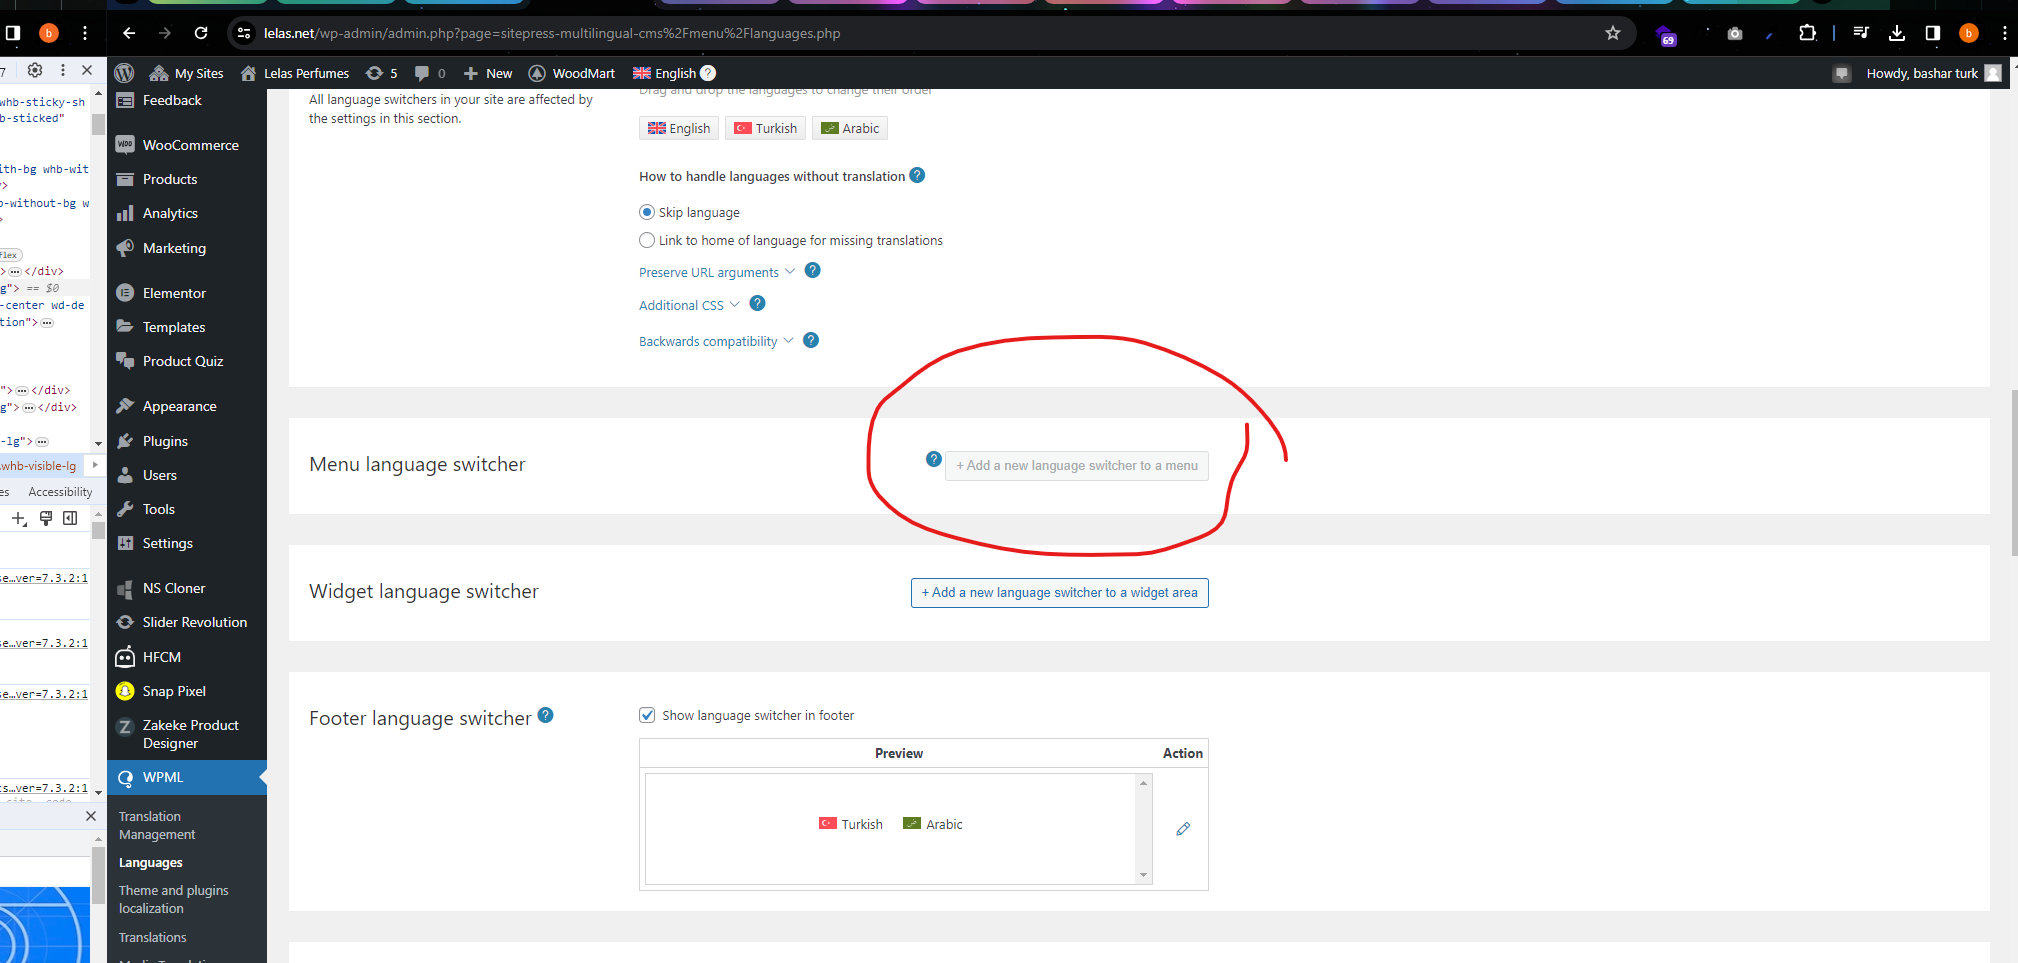Open the English language dropdown in admin bar
Image resolution: width=2018 pixels, height=963 pixels.
click(x=665, y=73)
